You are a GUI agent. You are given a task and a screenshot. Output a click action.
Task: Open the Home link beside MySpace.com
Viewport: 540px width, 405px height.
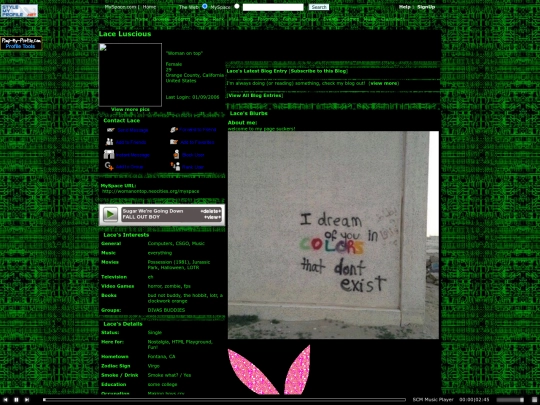[149, 7]
